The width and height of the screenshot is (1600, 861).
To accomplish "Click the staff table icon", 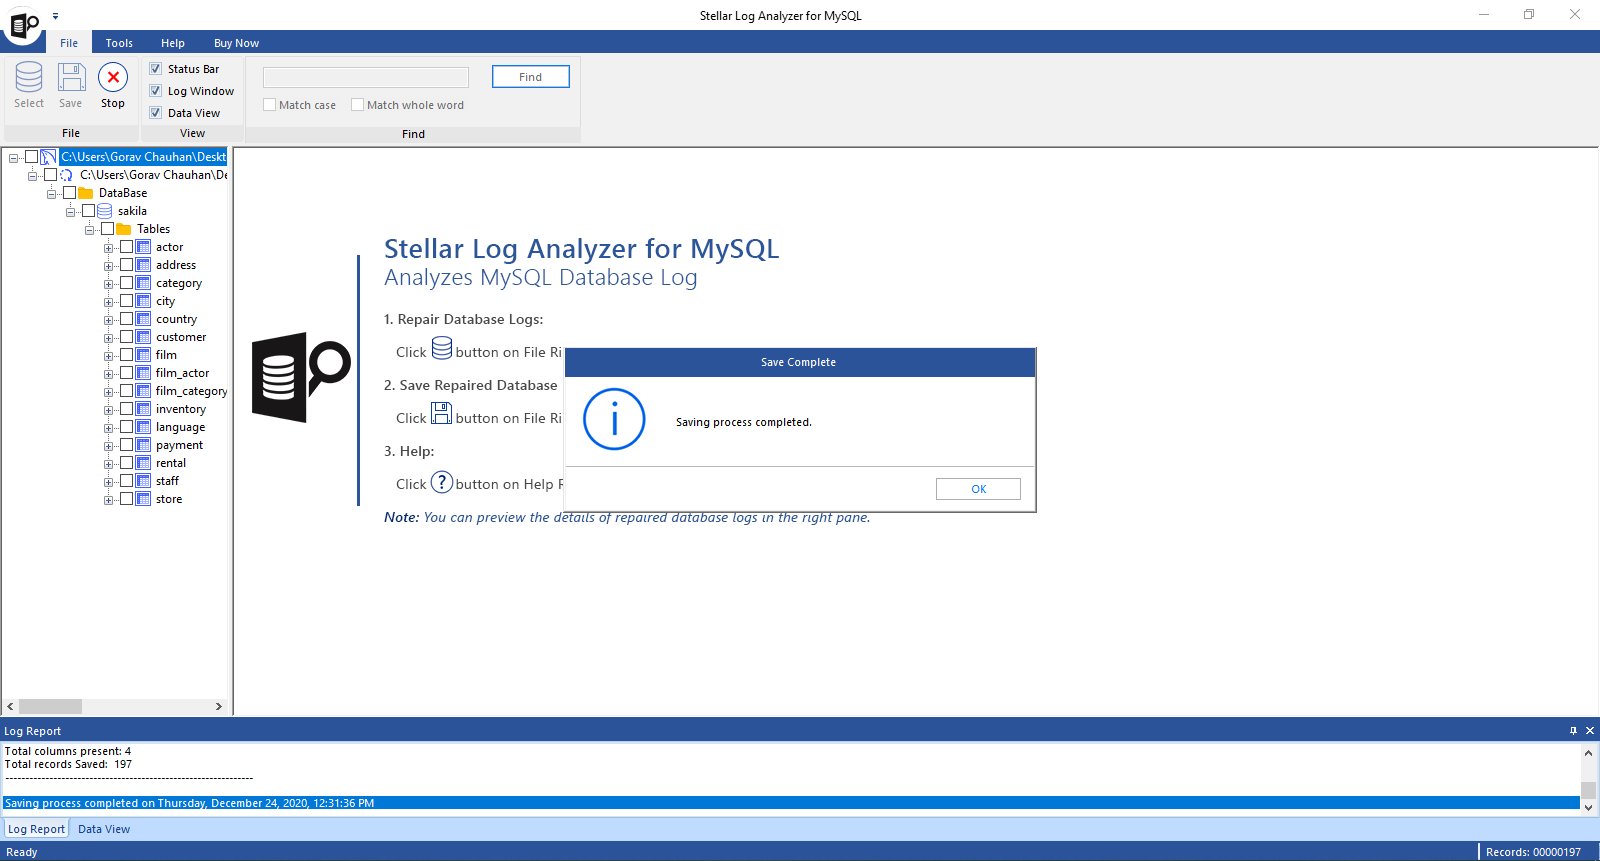I will click(x=144, y=481).
